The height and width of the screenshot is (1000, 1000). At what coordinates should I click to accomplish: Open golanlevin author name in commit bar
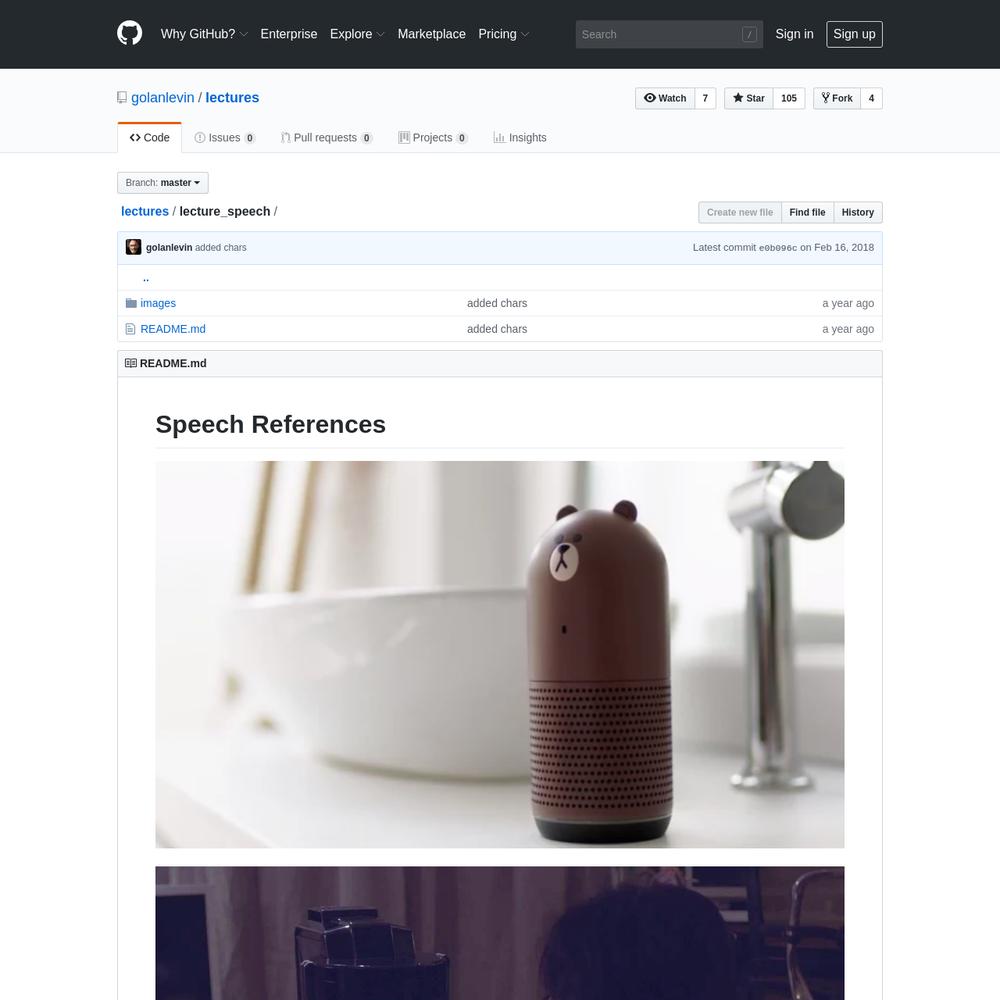pos(169,247)
